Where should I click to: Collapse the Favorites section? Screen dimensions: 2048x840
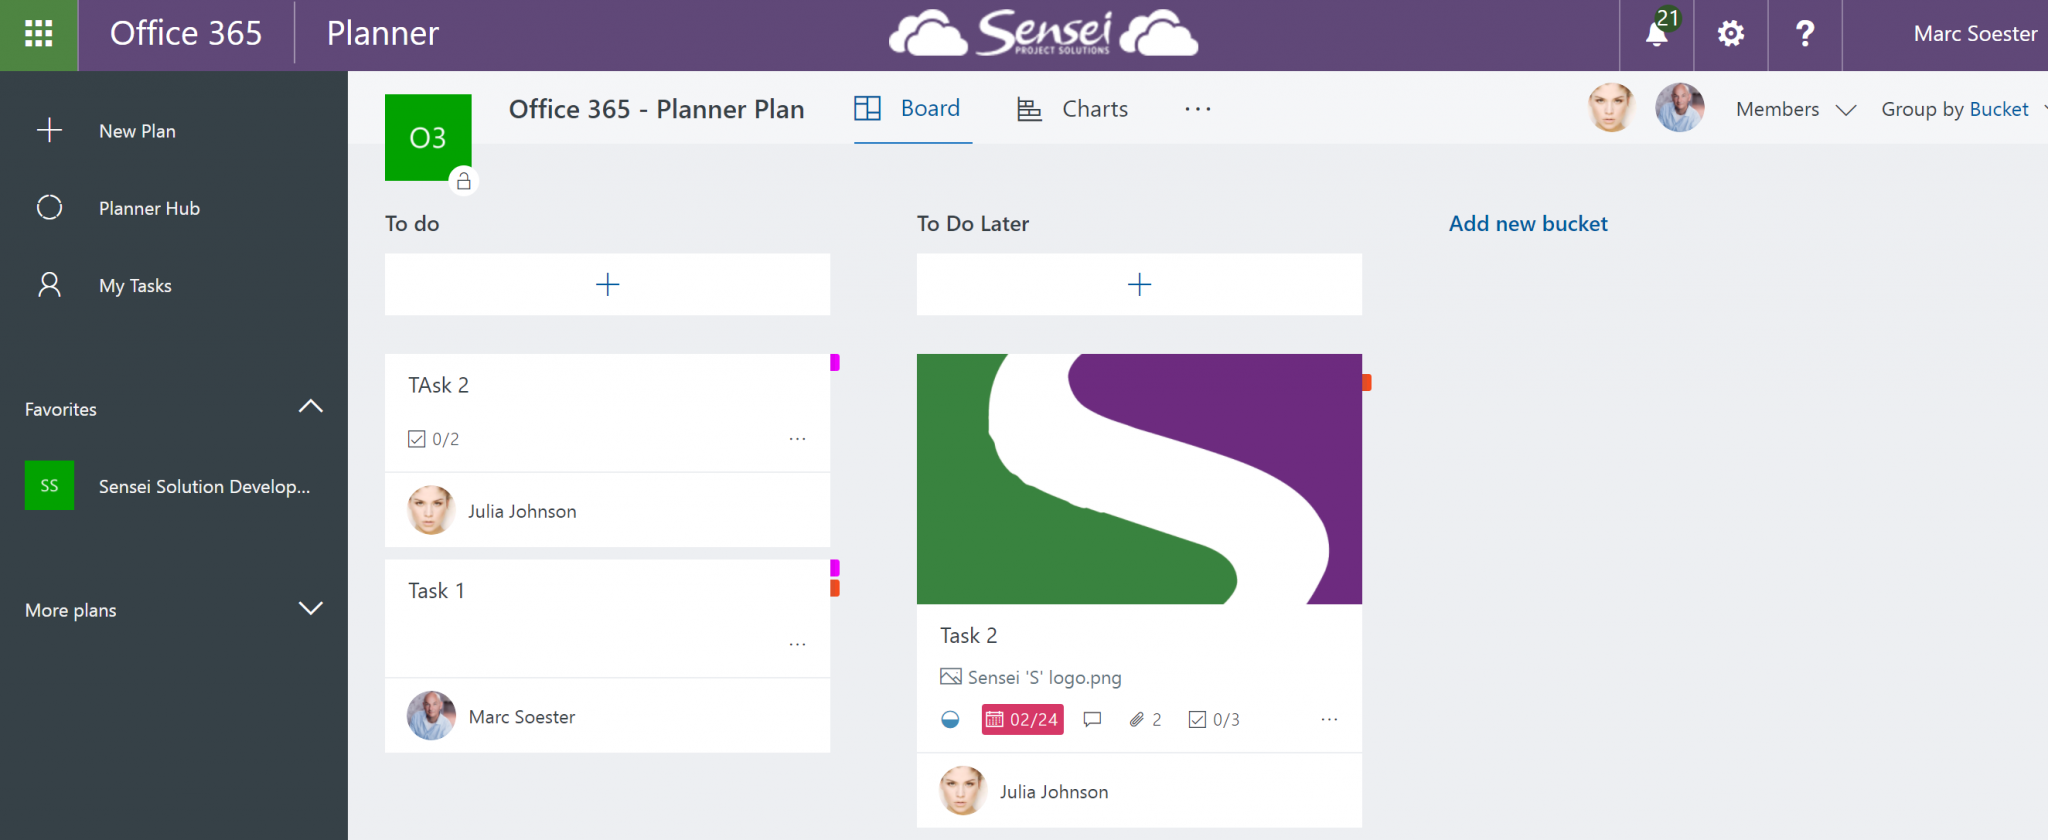[x=311, y=406]
